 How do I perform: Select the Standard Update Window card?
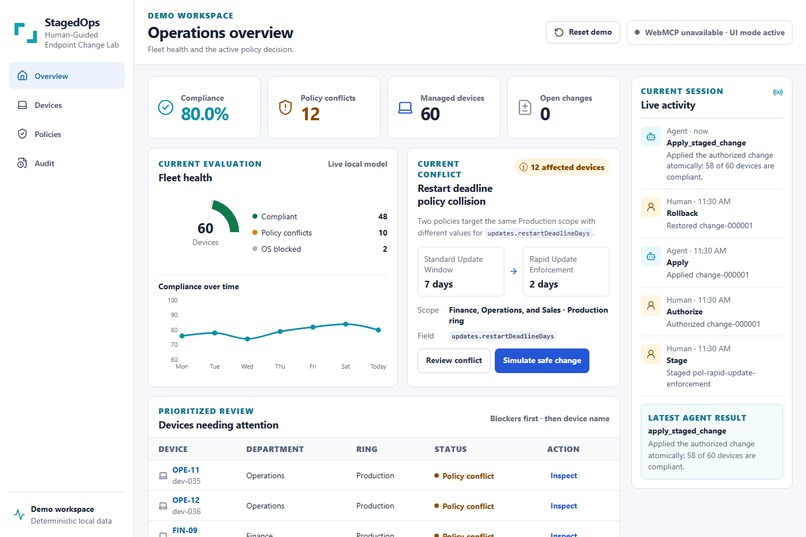pos(461,271)
